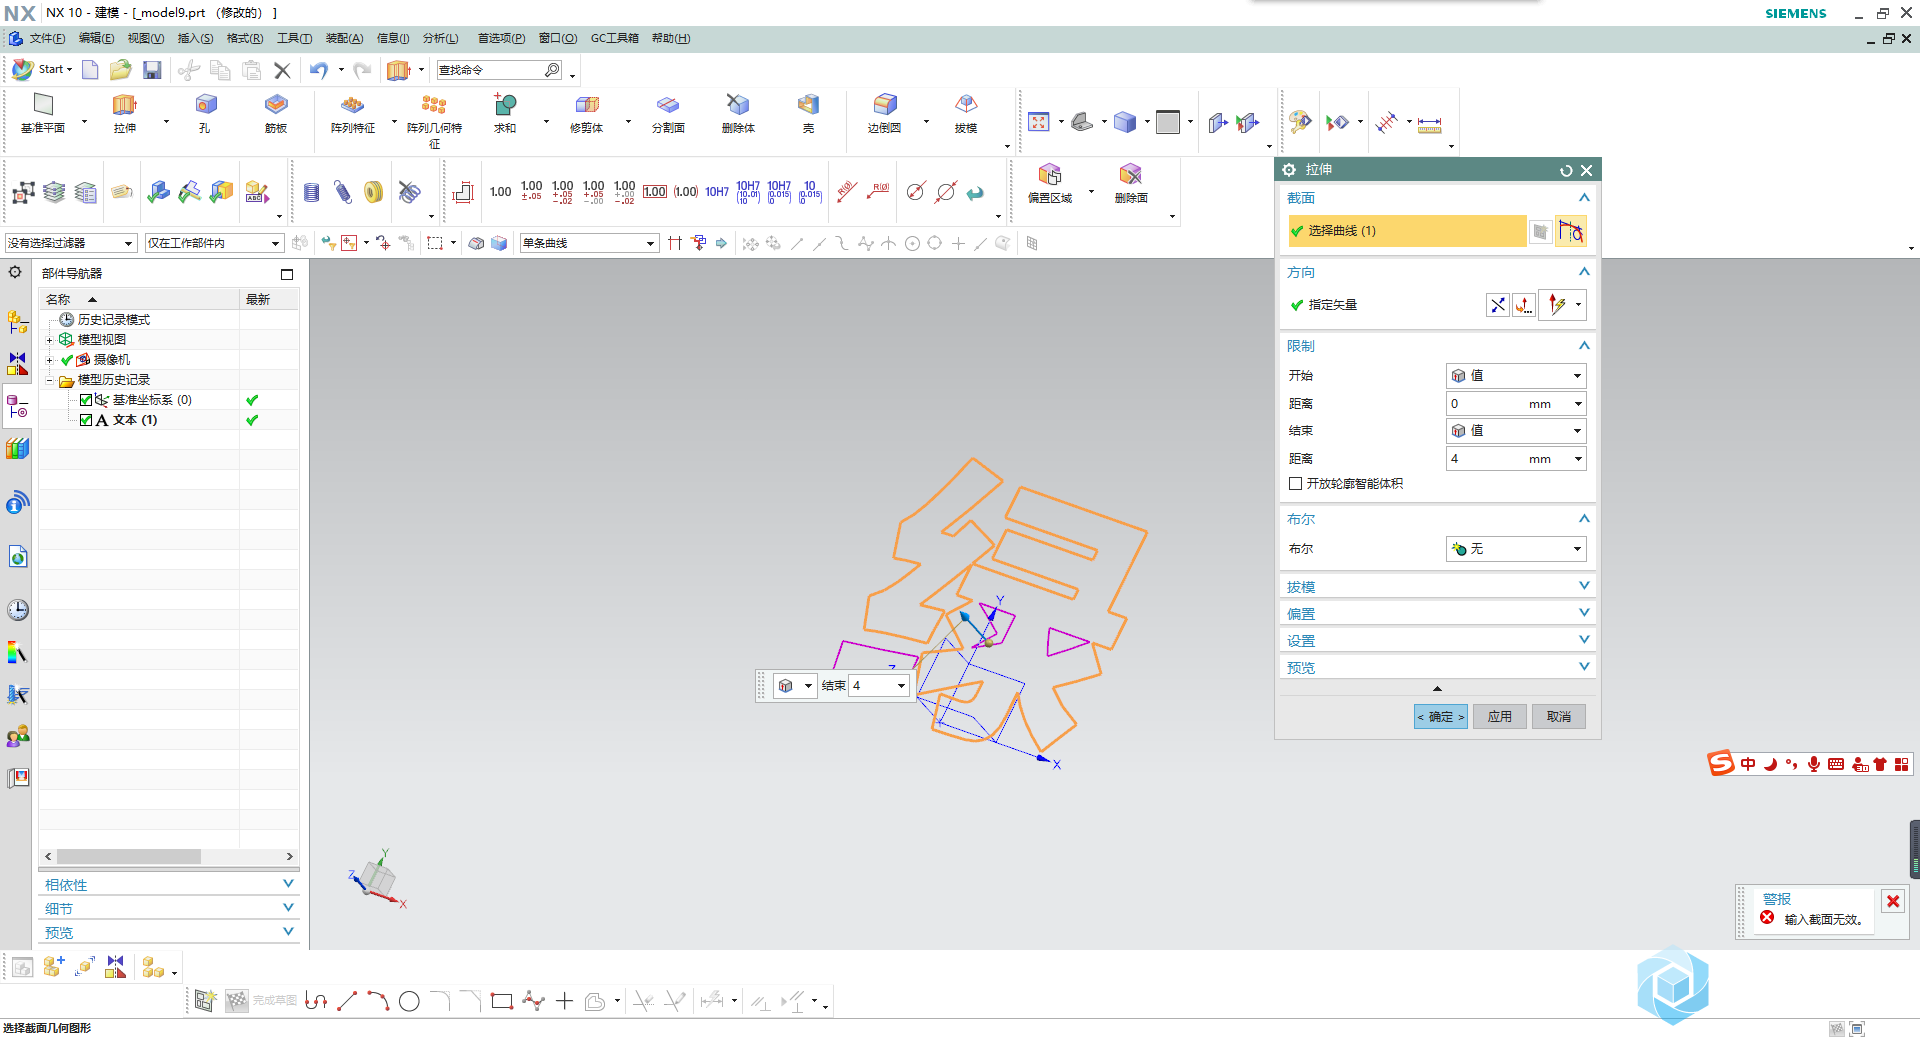This screenshot has height=1039, width=1920.
Task: Open the 阵列特征 pattern feature tool
Action: pyautogui.click(x=353, y=113)
